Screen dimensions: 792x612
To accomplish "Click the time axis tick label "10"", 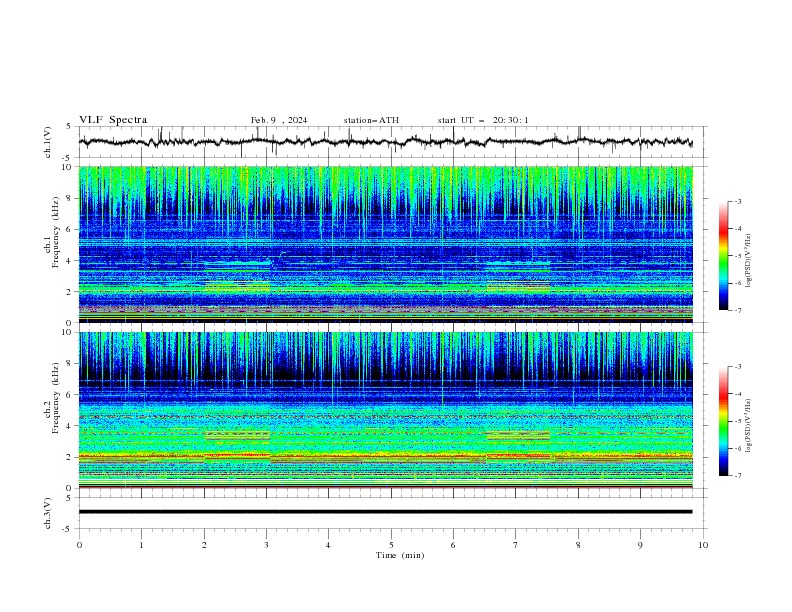I will (703, 545).
